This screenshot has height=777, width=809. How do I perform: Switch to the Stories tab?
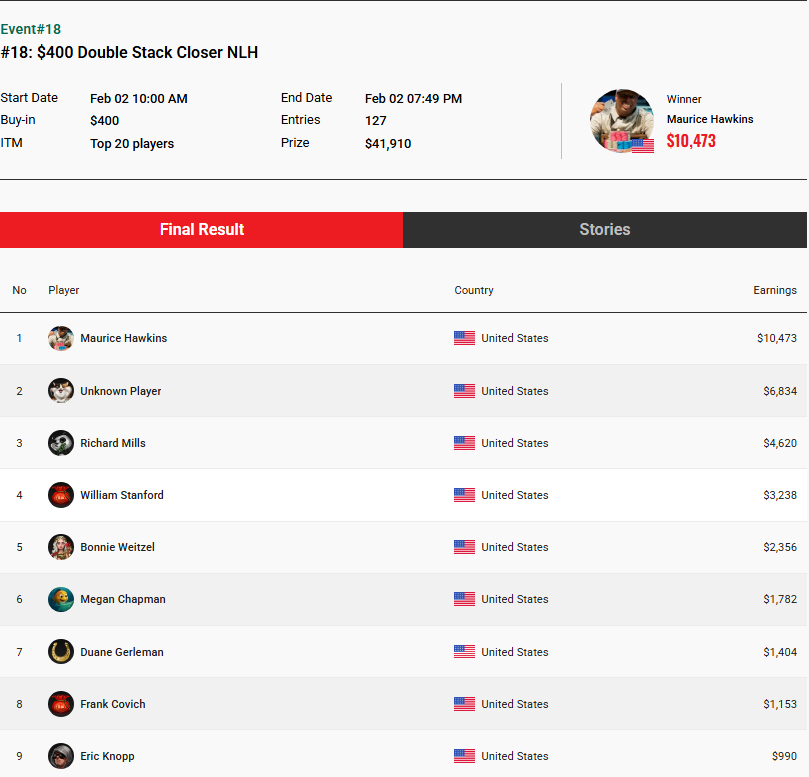604,229
